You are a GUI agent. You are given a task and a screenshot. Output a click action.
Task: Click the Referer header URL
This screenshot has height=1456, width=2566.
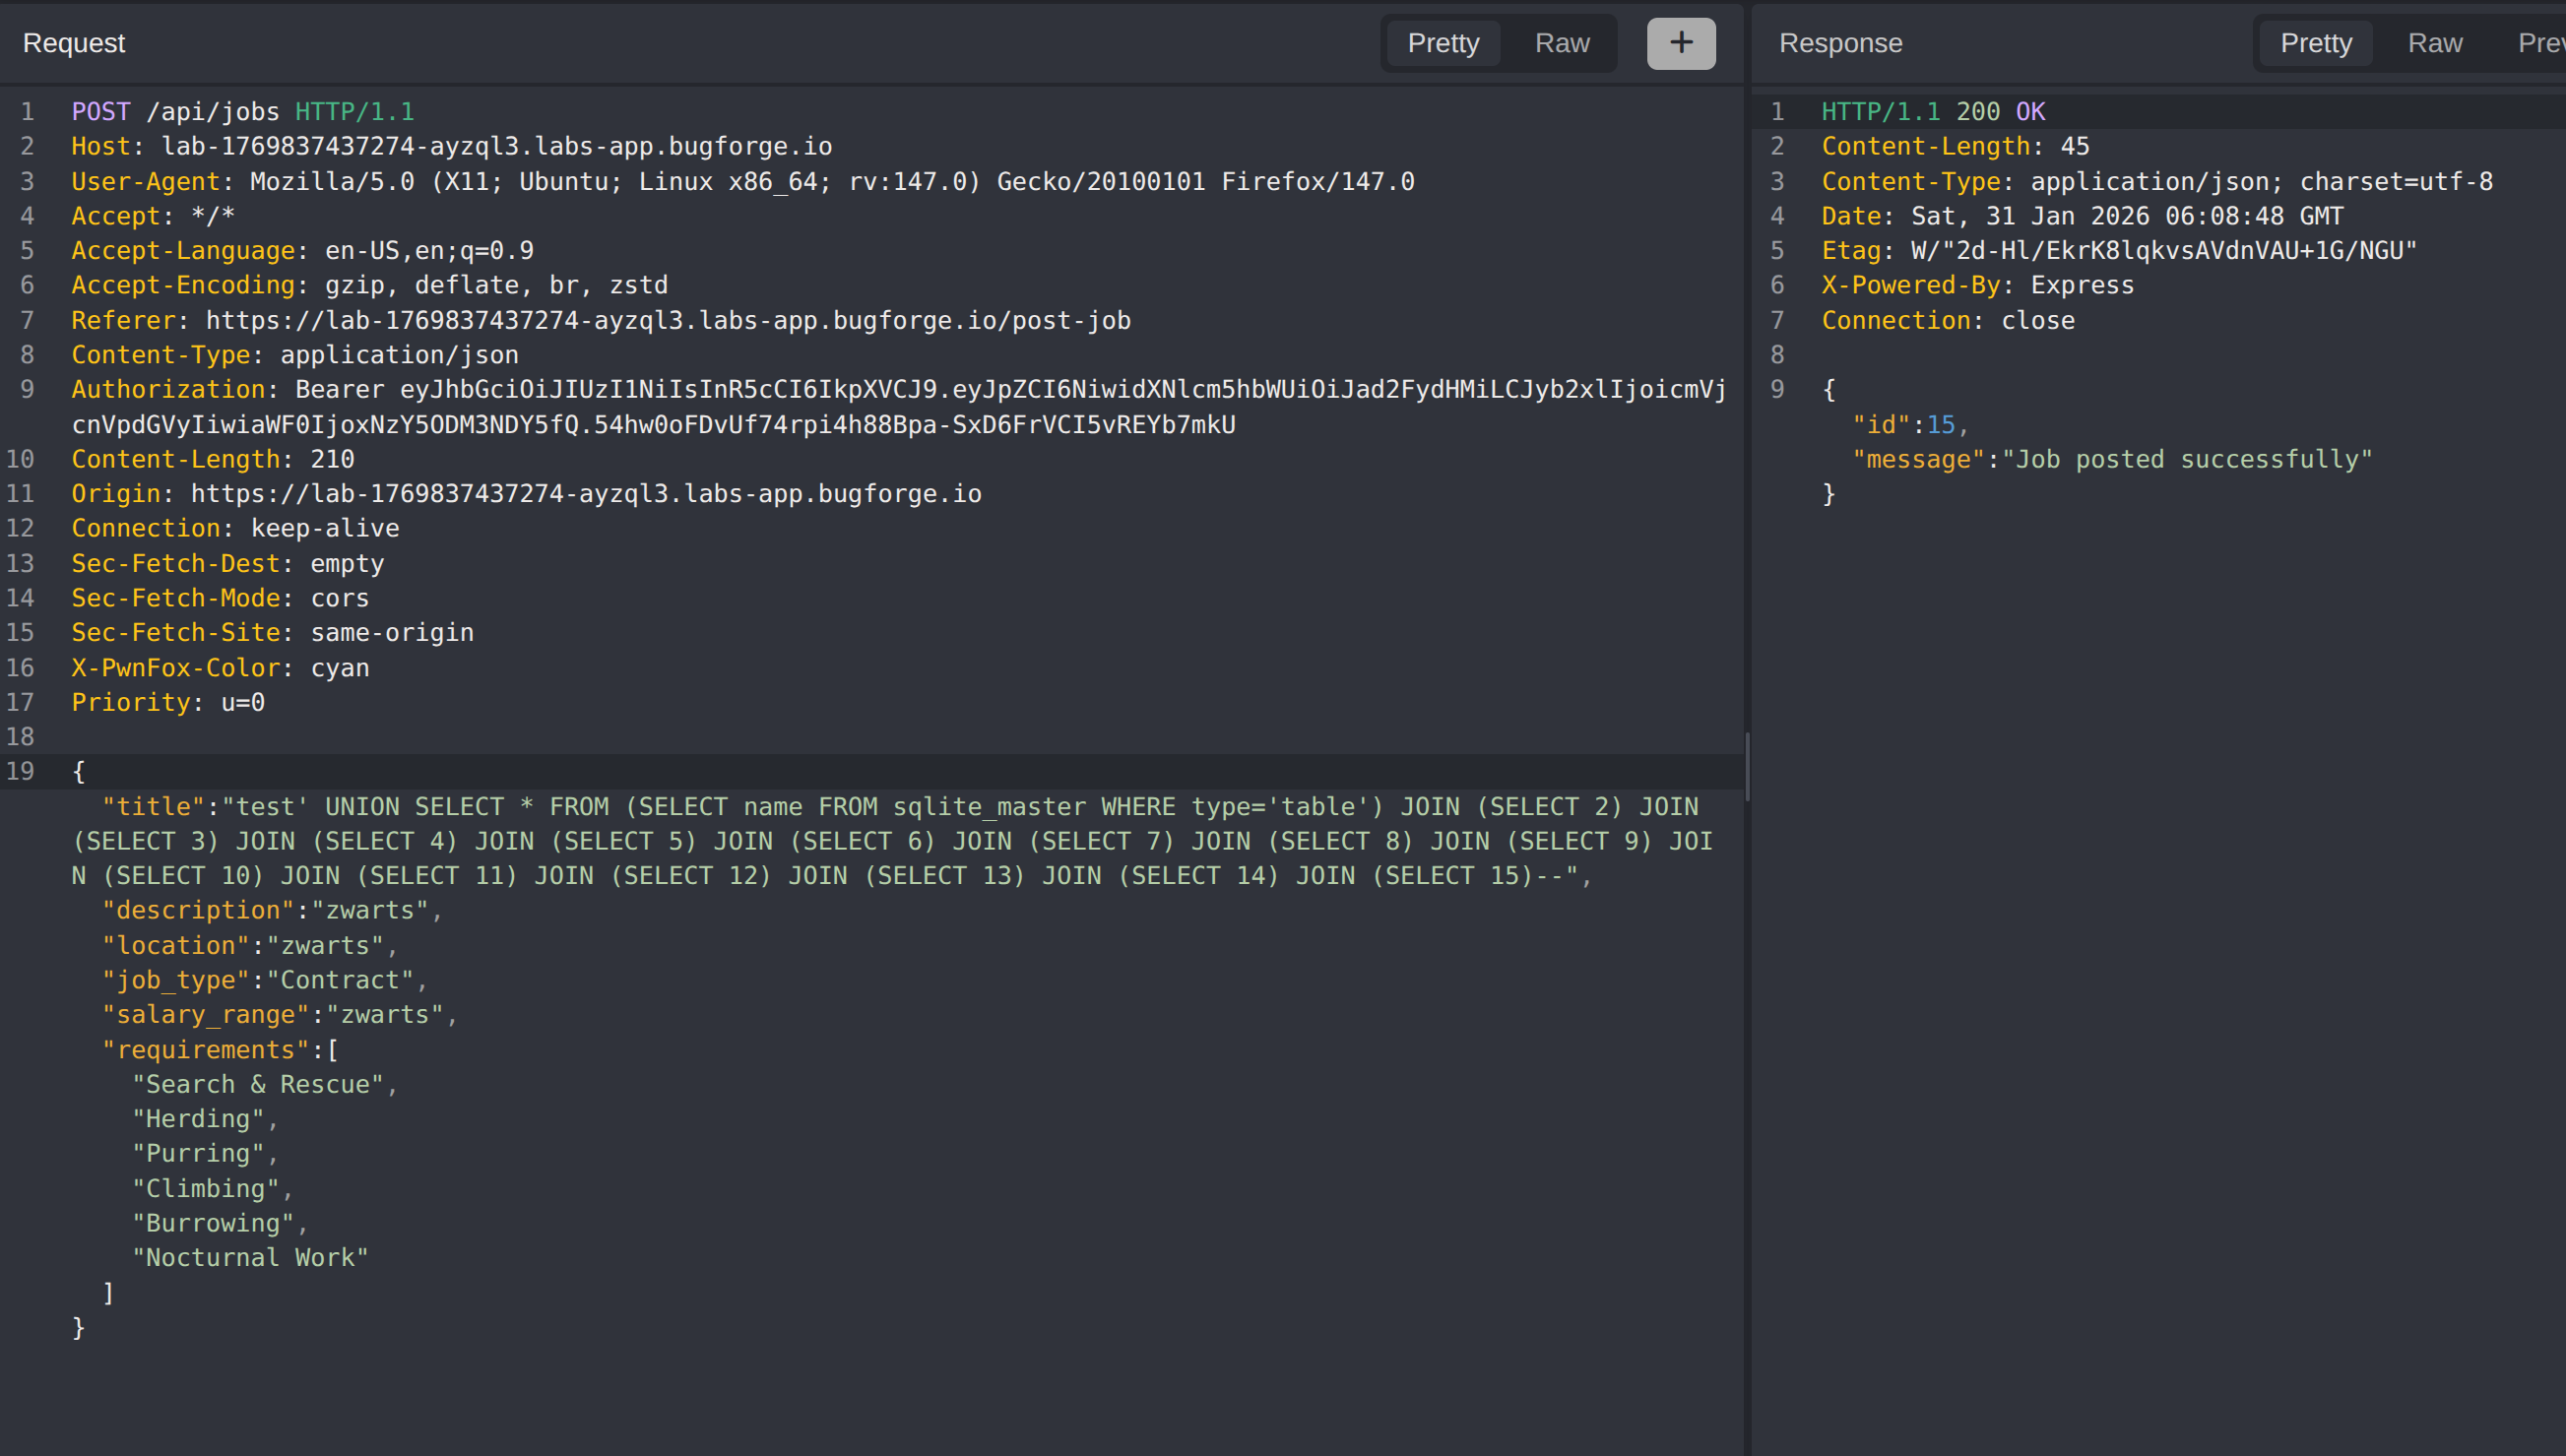coord(667,320)
